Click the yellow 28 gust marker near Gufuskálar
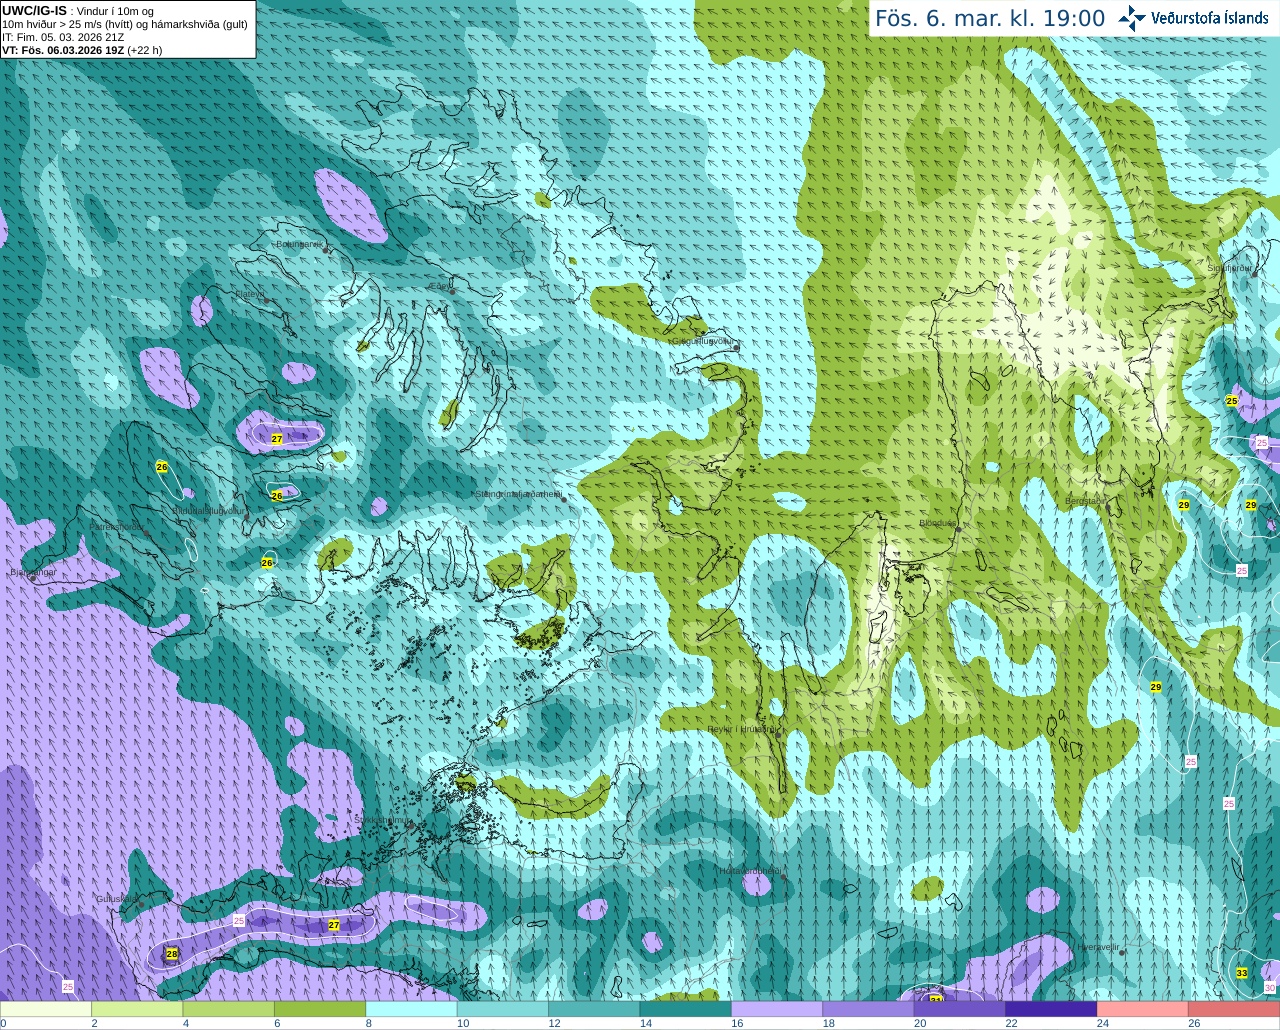 (172, 954)
